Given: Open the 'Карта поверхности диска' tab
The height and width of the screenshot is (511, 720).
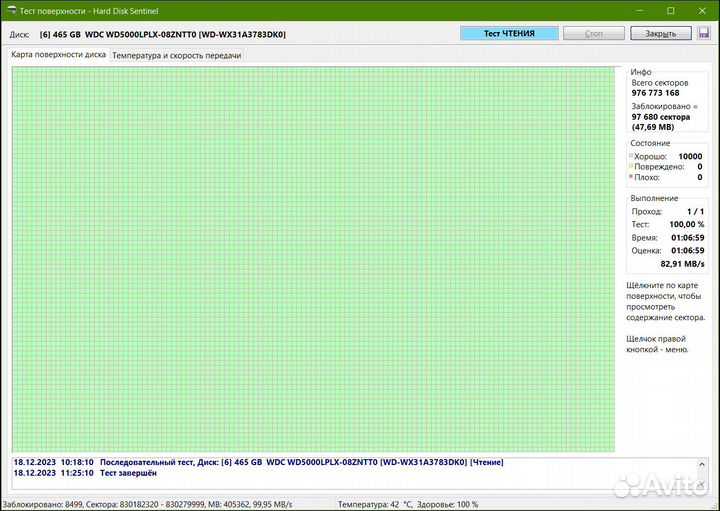Looking at the screenshot, I should pos(58,55).
